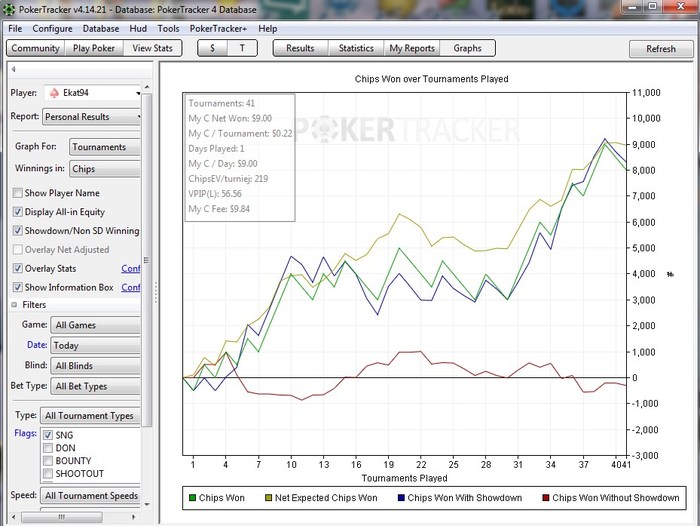
Task: Click sidebar horizontal scrollbar right arrow
Action: click(133, 517)
